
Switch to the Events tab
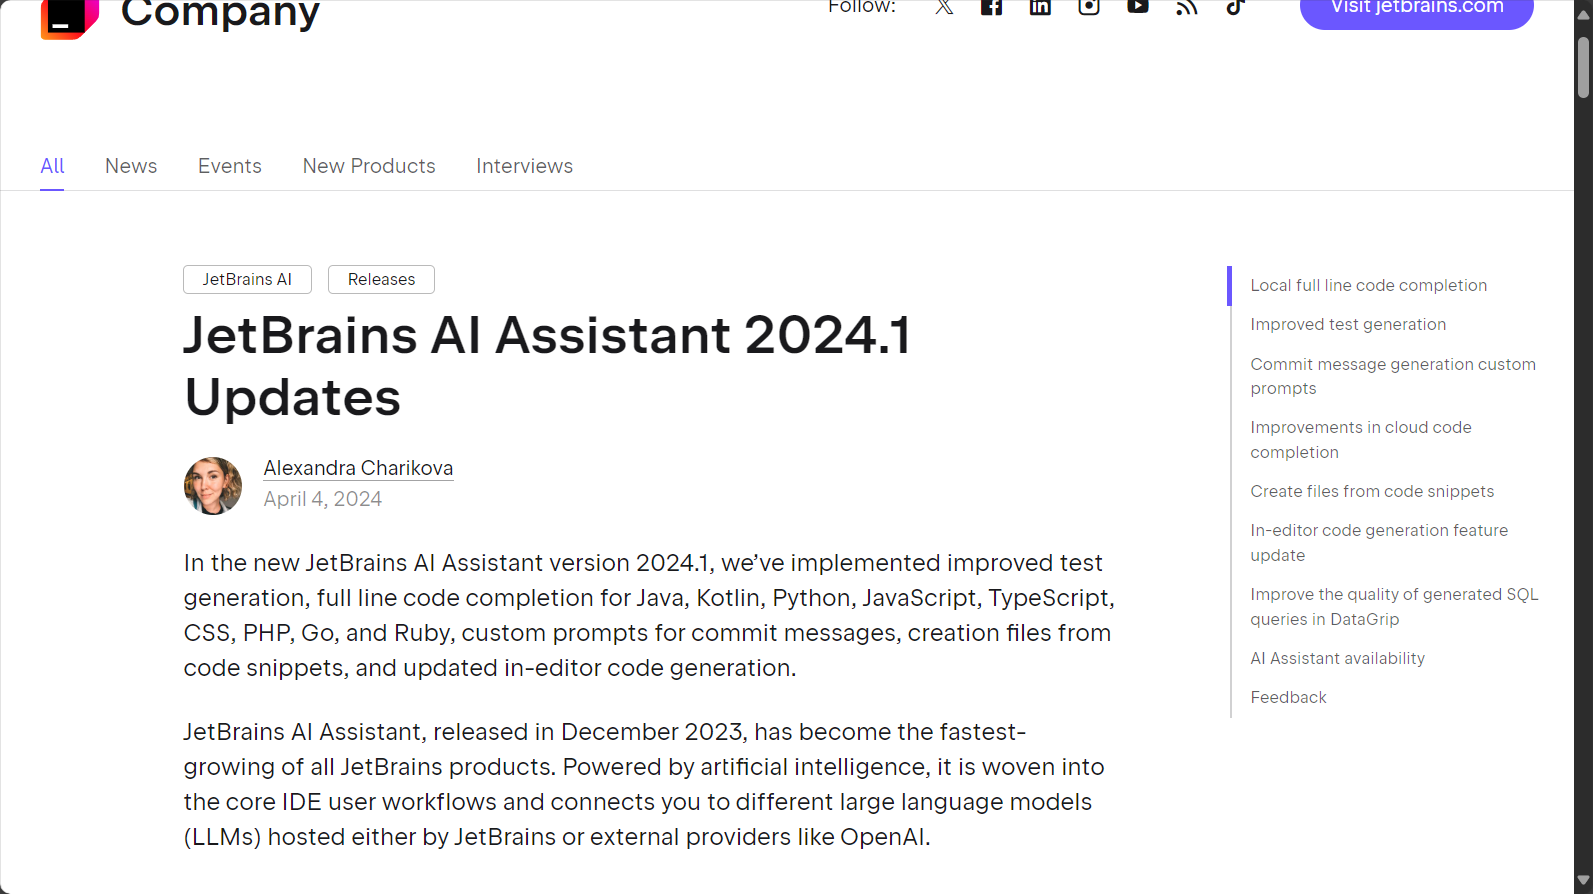click(230, 166)
